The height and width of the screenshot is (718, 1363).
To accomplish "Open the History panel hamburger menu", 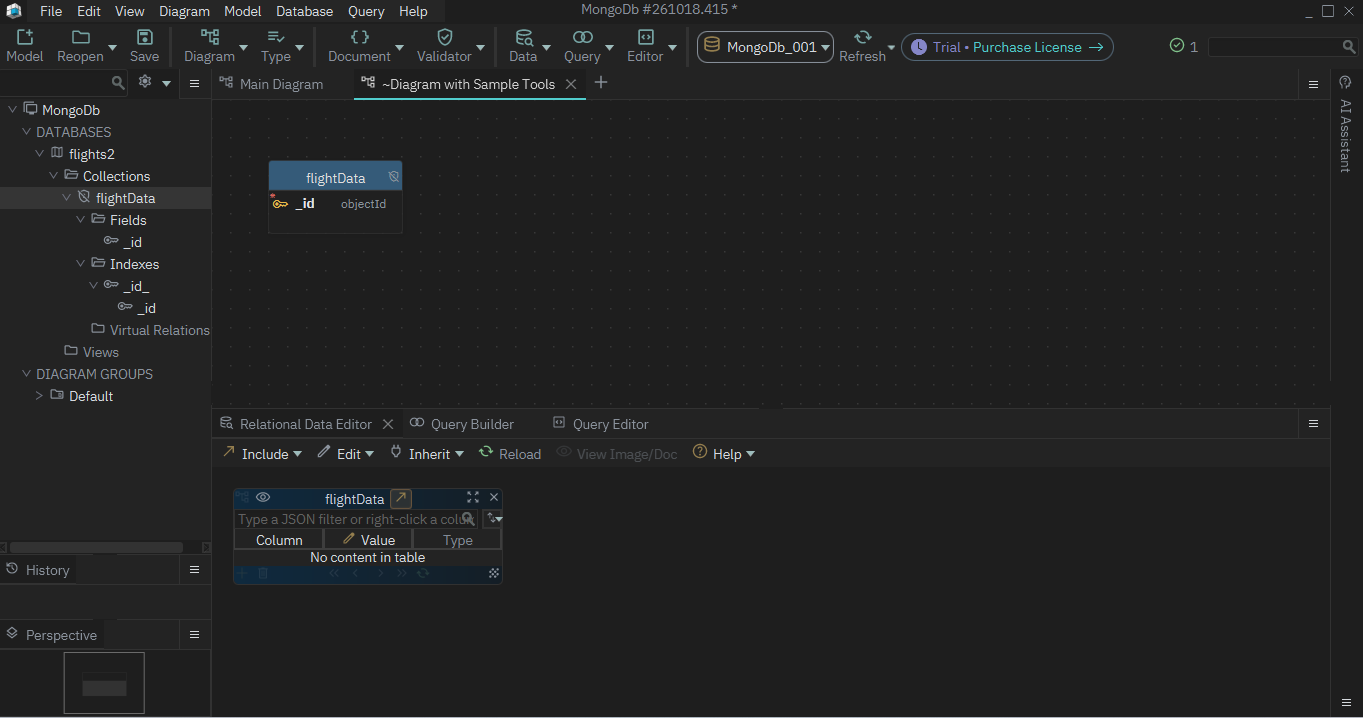I will point(195,569).
